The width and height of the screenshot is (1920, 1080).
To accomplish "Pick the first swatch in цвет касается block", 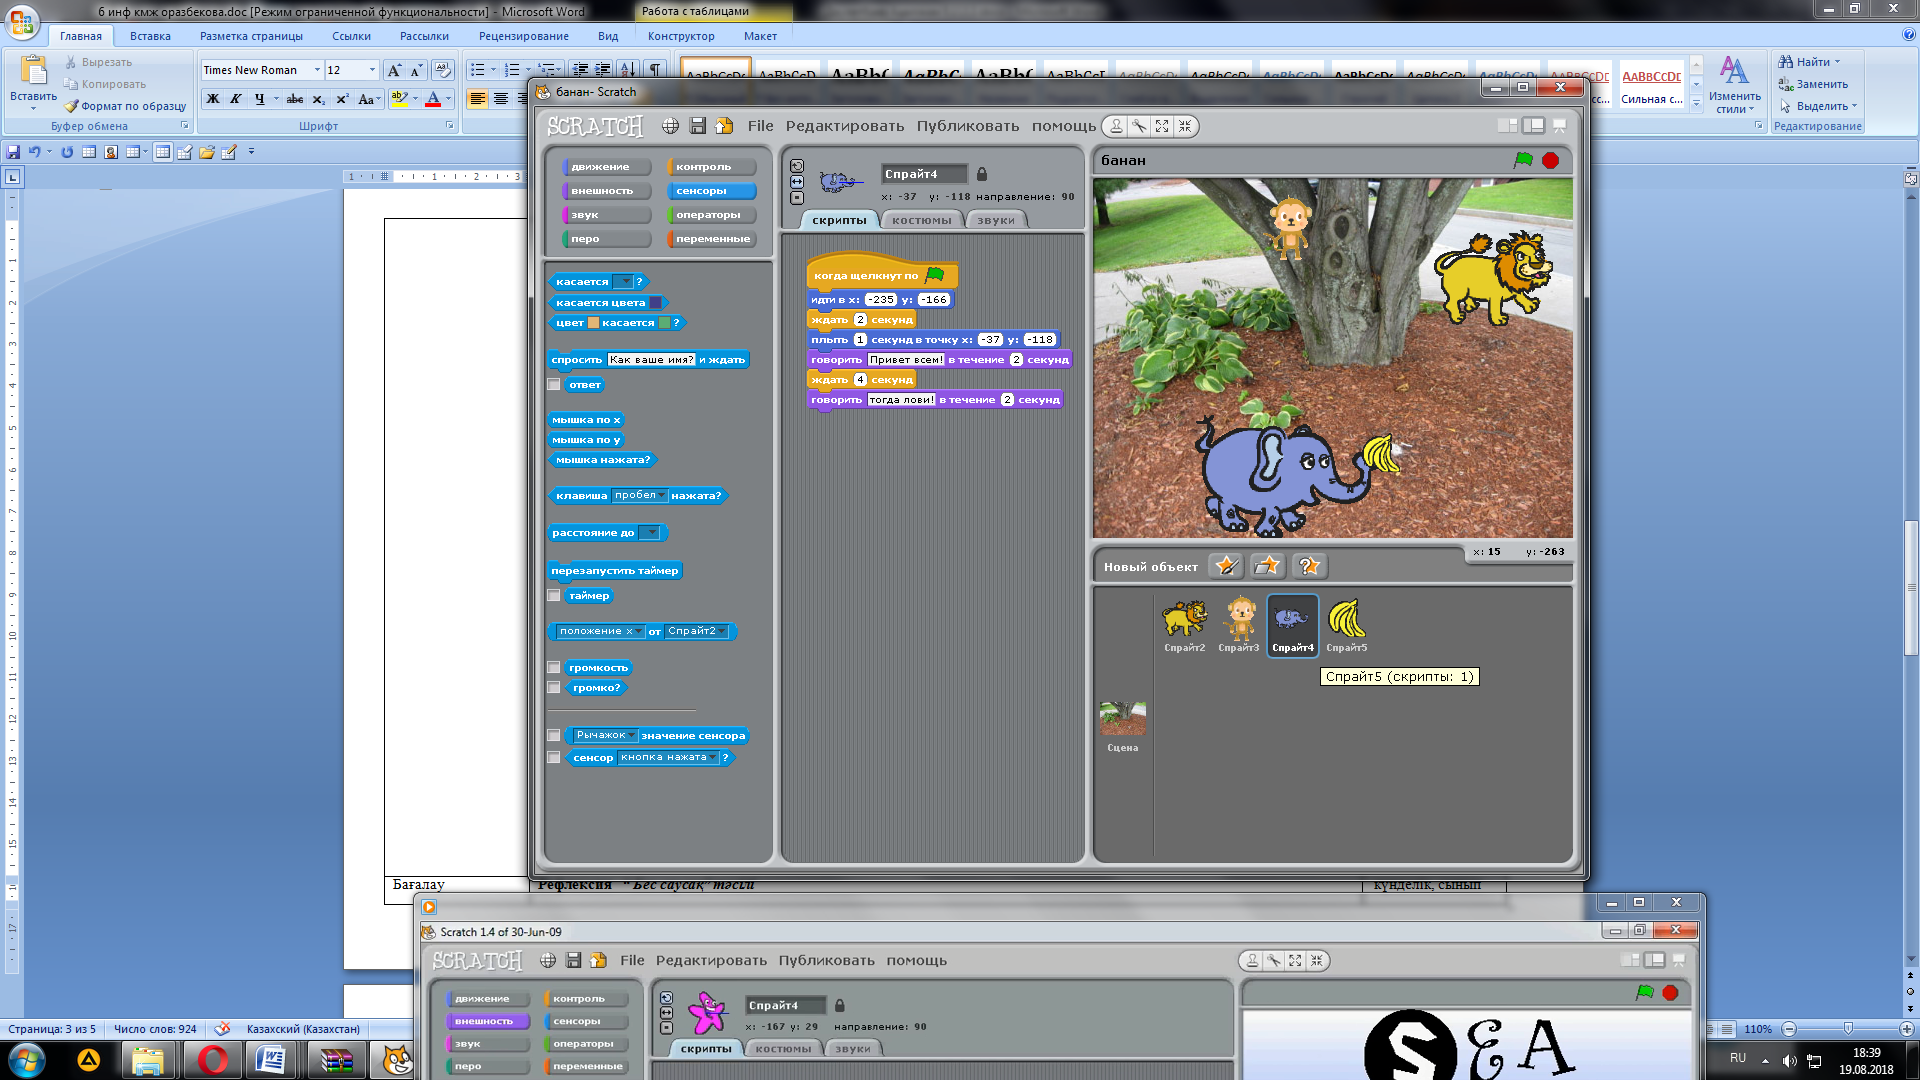I will 593,323.
